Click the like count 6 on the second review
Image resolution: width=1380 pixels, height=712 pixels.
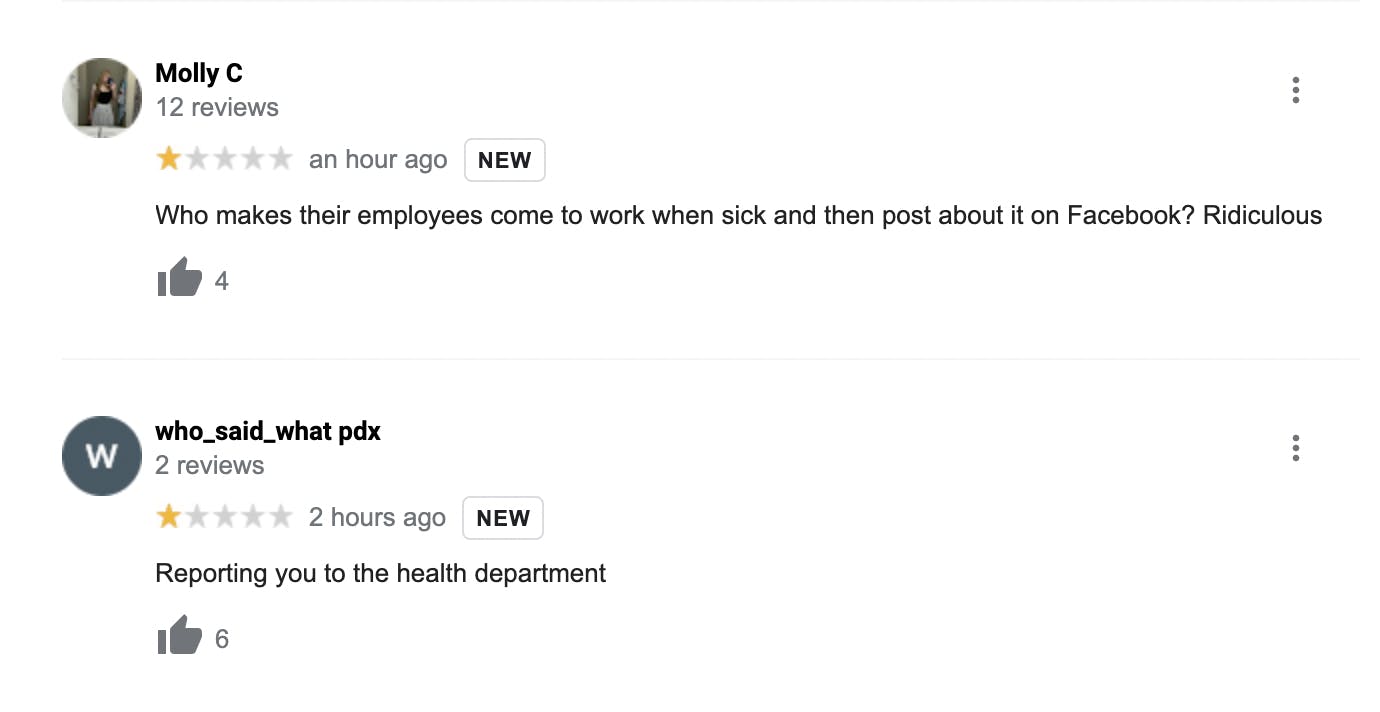pyautogui.click(x=222, y=639)
